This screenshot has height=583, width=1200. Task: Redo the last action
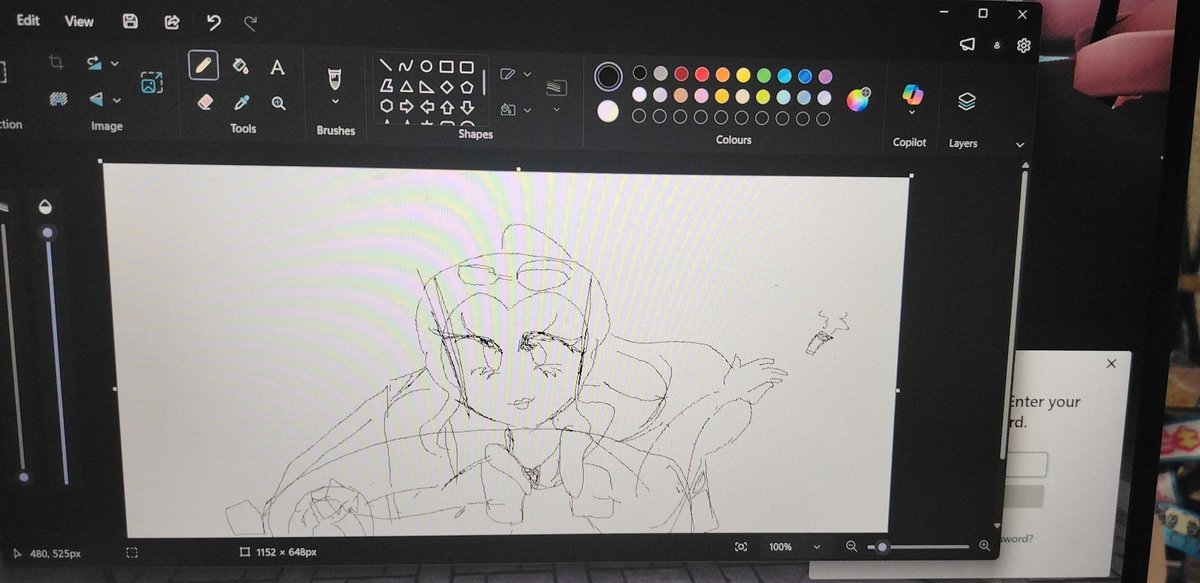click(x=250, y=21)
